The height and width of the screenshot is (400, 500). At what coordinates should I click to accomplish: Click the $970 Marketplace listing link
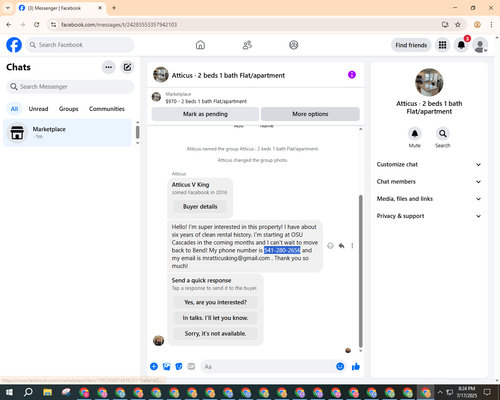click(206, 101)
